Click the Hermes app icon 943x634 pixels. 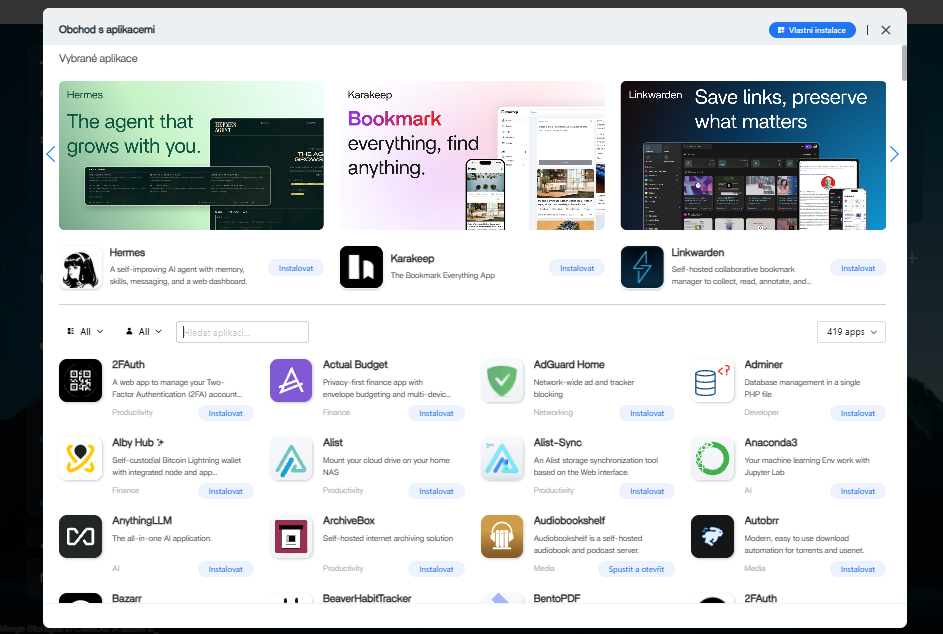[x=81, y=268]
